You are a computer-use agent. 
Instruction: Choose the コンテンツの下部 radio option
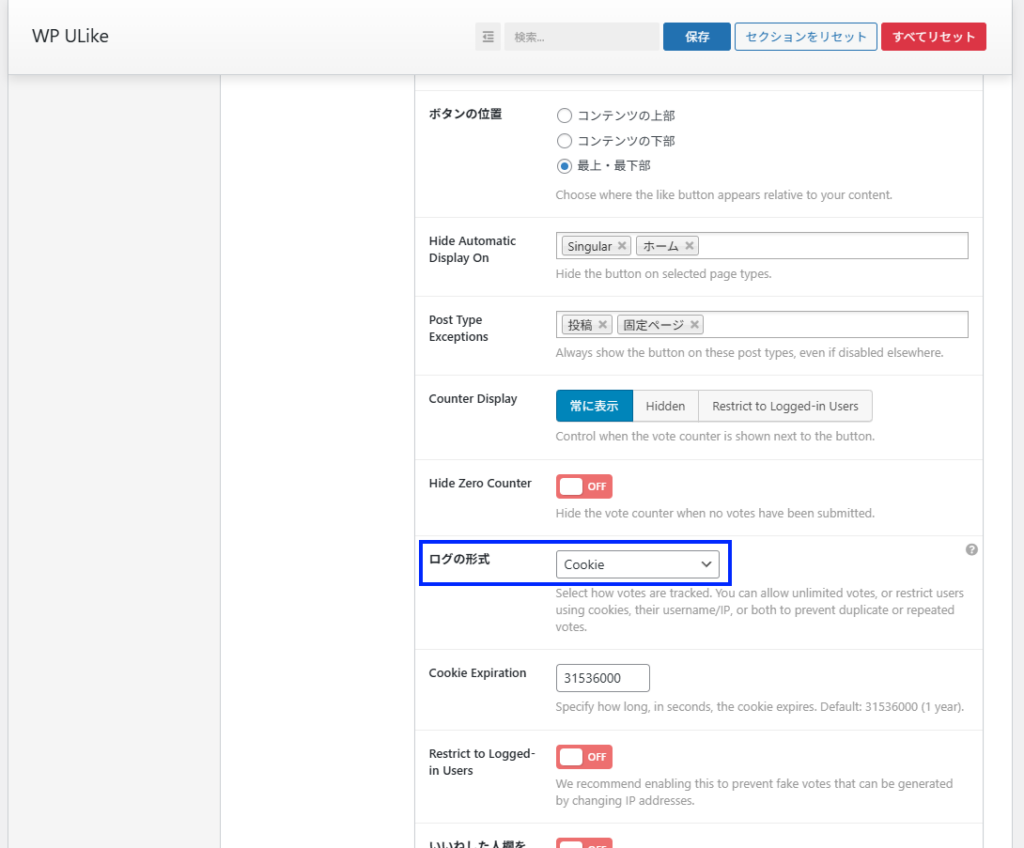coord(565,141)
